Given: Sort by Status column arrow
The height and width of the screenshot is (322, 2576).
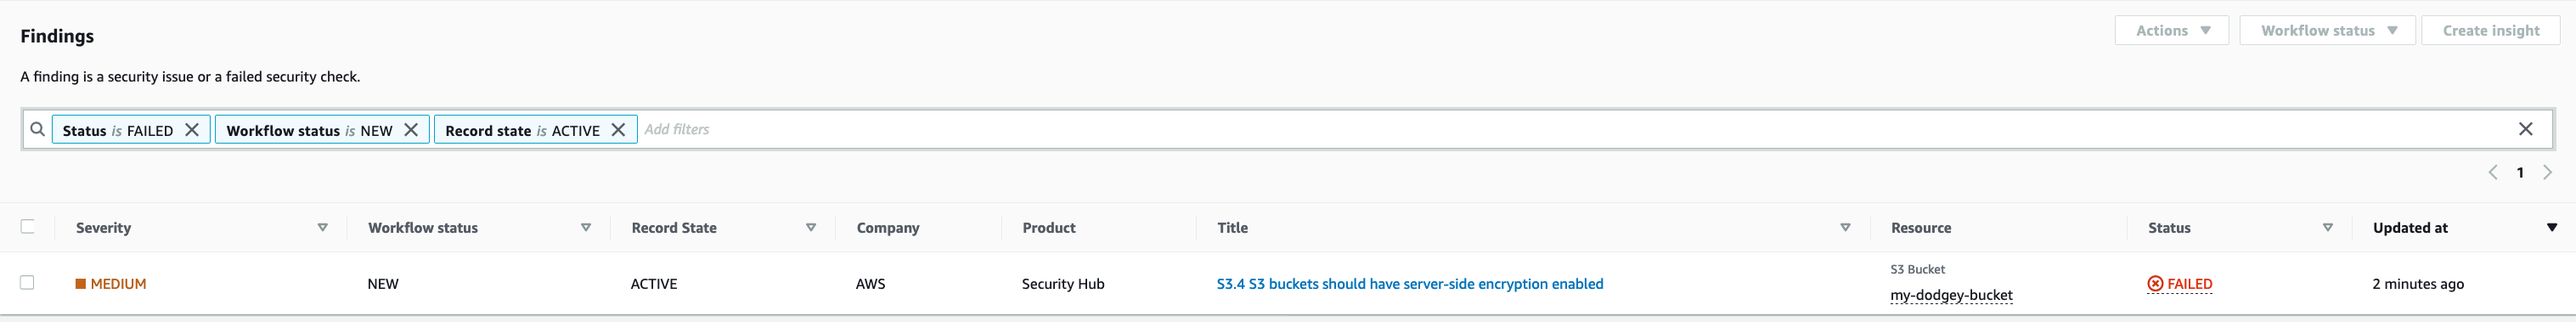Looking at the screenshot, I should pos(2327,228).
